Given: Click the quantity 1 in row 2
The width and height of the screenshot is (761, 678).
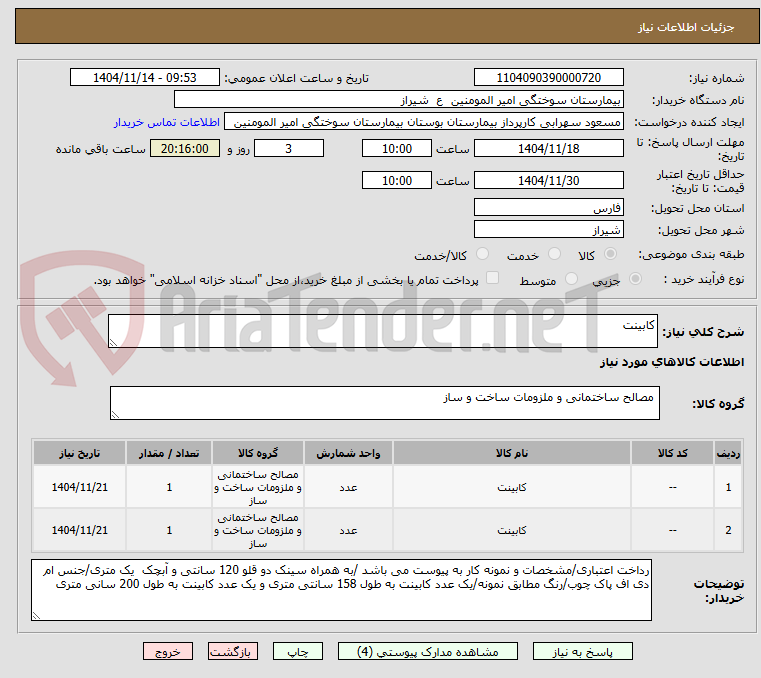Looking at the screenshot, I should click(169, 530).
